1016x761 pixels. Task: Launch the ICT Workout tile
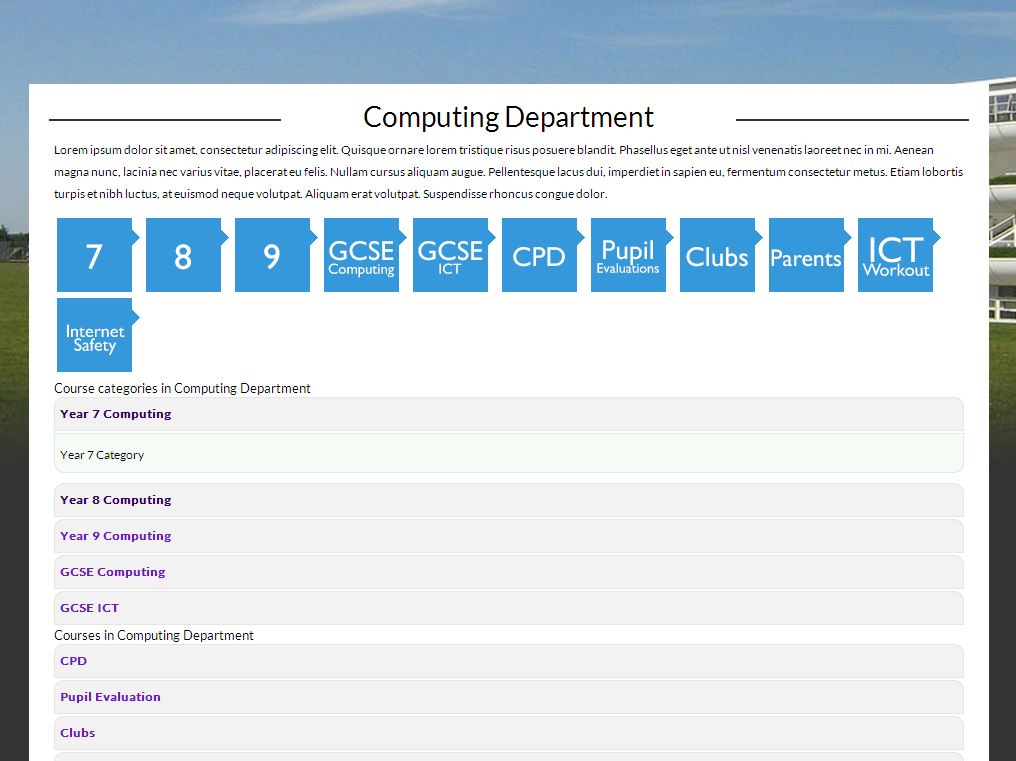[895, 255]
